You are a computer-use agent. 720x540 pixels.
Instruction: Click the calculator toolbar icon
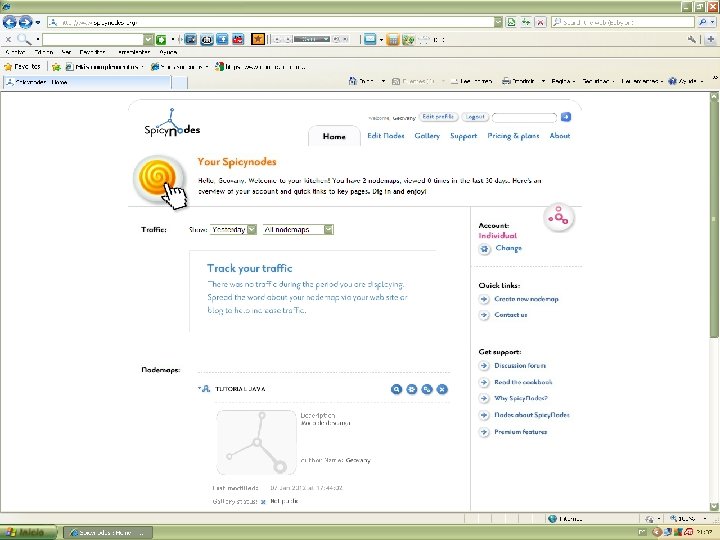(393, 39)
